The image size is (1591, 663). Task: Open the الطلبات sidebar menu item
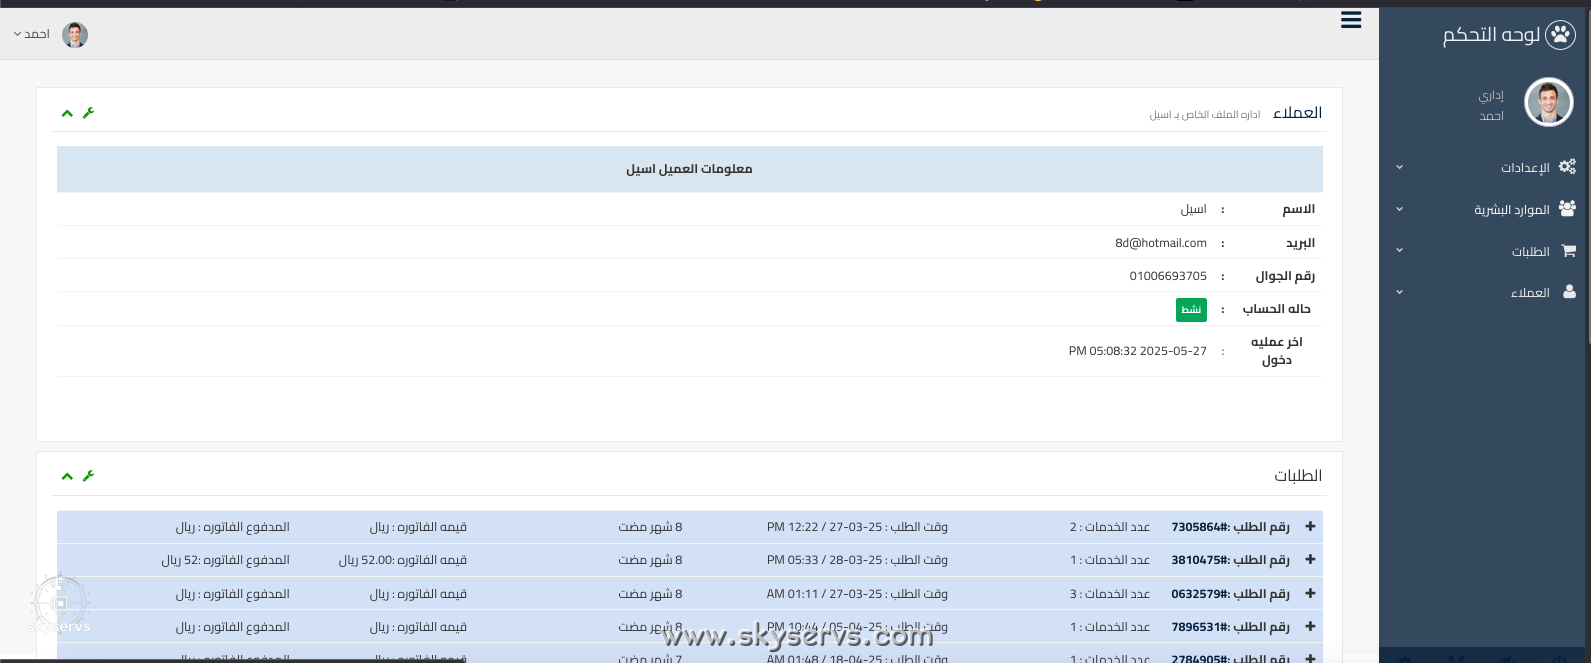click(1530, 252)
